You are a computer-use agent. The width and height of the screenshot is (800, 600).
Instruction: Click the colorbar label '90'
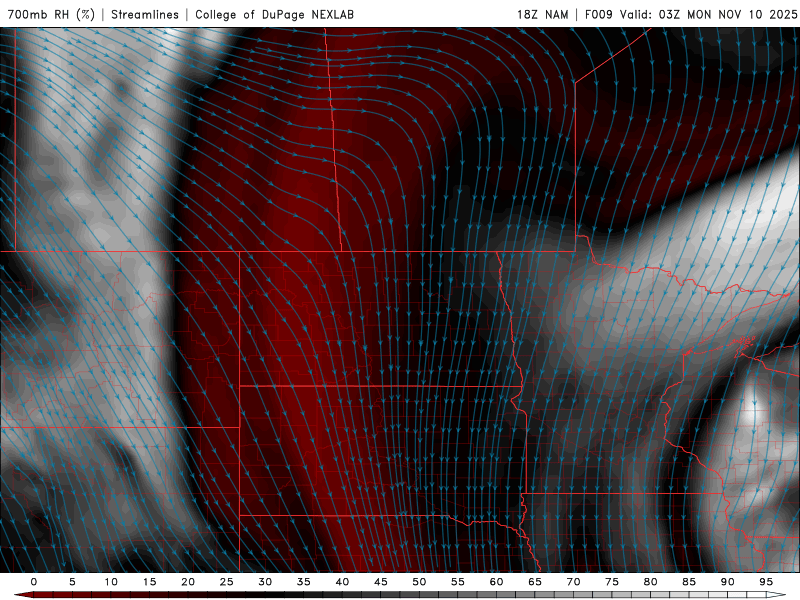point(727,582)
